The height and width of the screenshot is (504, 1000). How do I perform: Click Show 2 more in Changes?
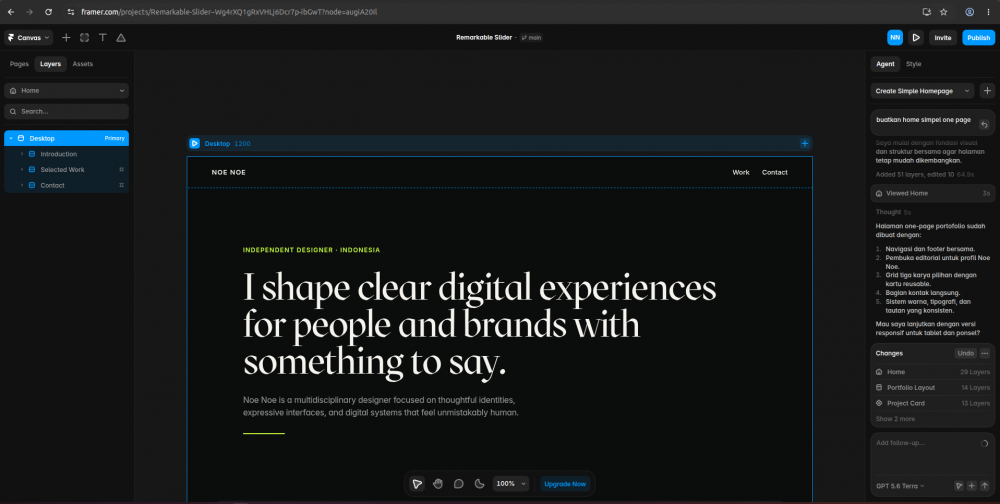click(895, 419)
